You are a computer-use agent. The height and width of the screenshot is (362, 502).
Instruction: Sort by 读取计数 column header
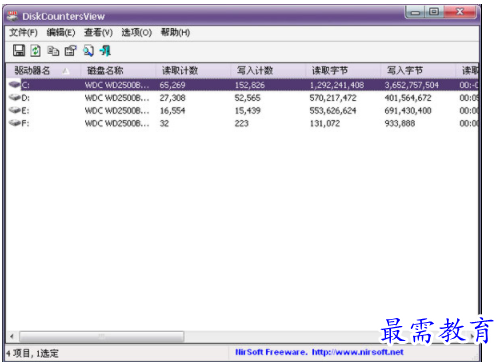(193, 70)
